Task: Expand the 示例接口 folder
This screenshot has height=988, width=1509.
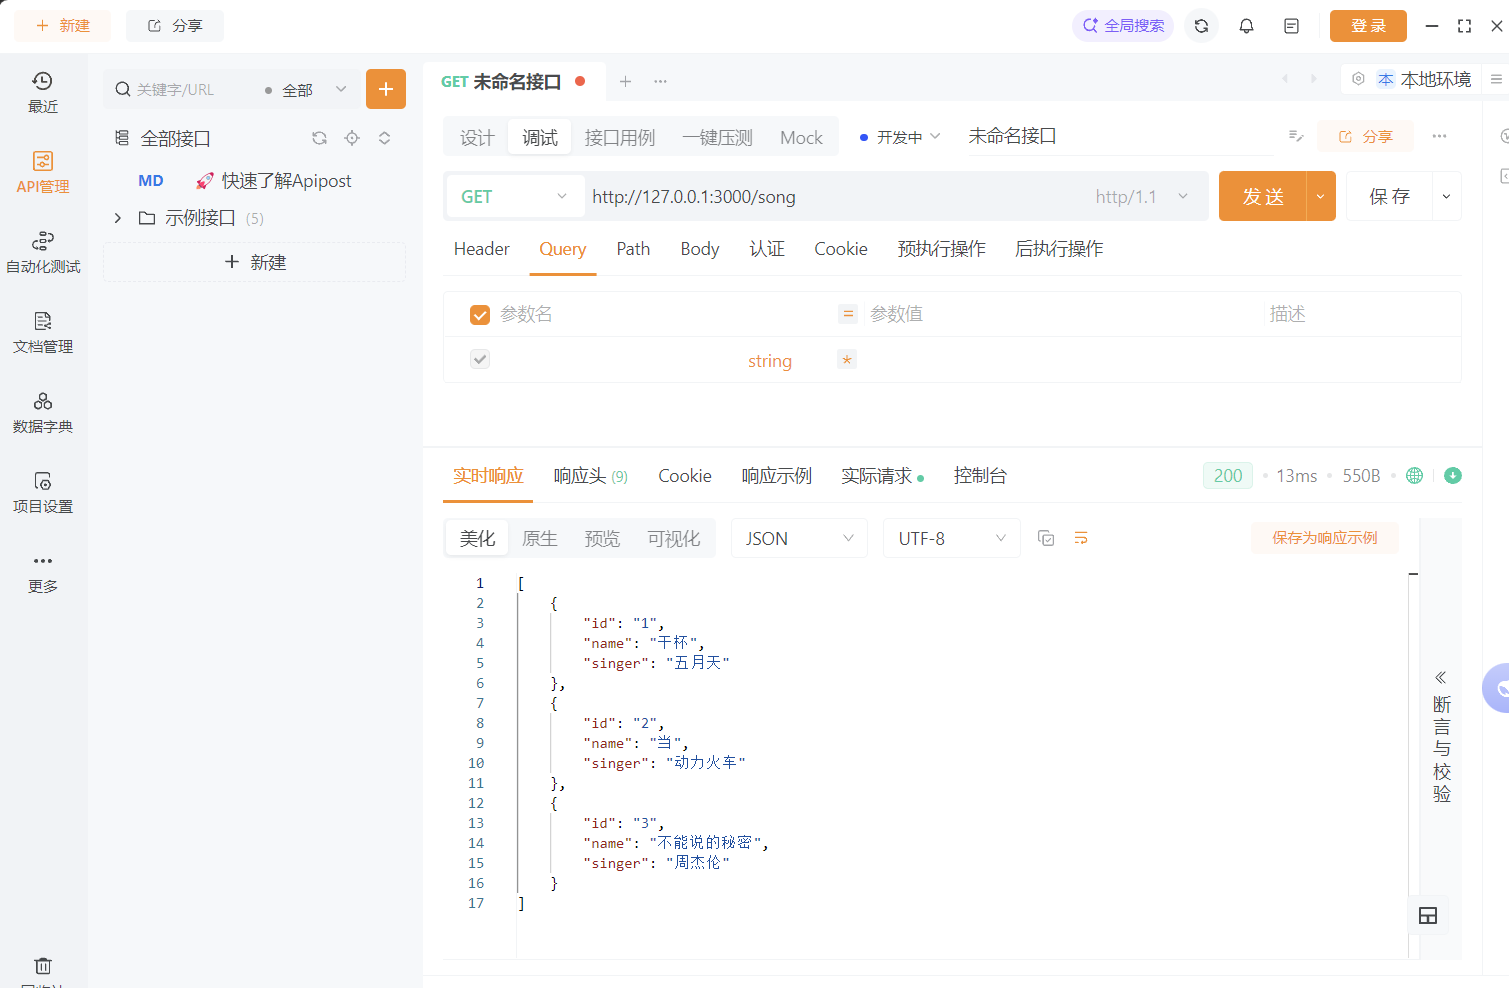Action: coord(117,217)
